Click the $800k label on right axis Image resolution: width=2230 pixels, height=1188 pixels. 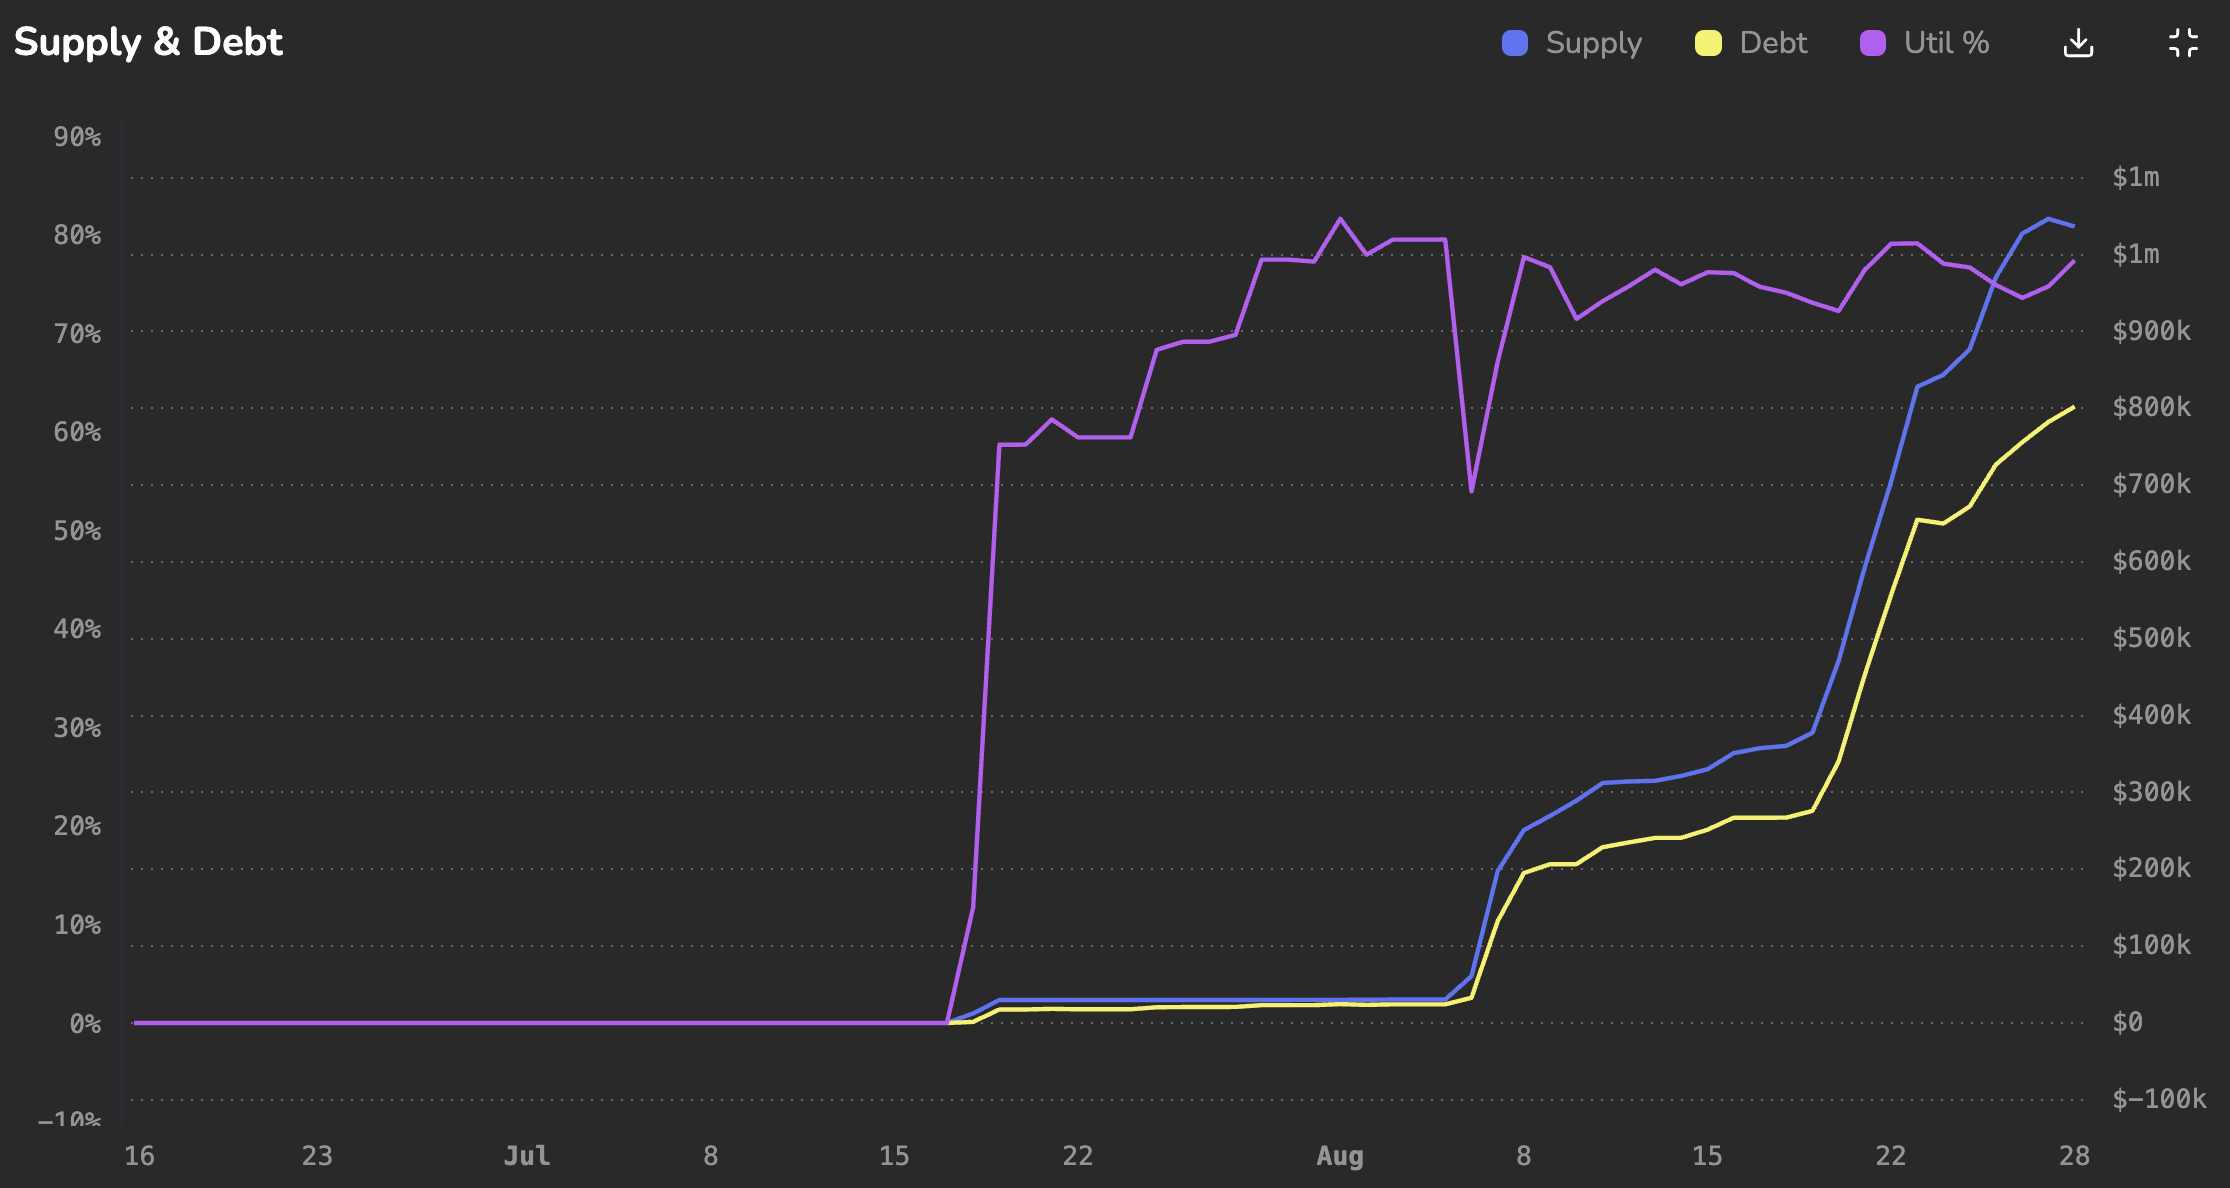point(2151,407)
